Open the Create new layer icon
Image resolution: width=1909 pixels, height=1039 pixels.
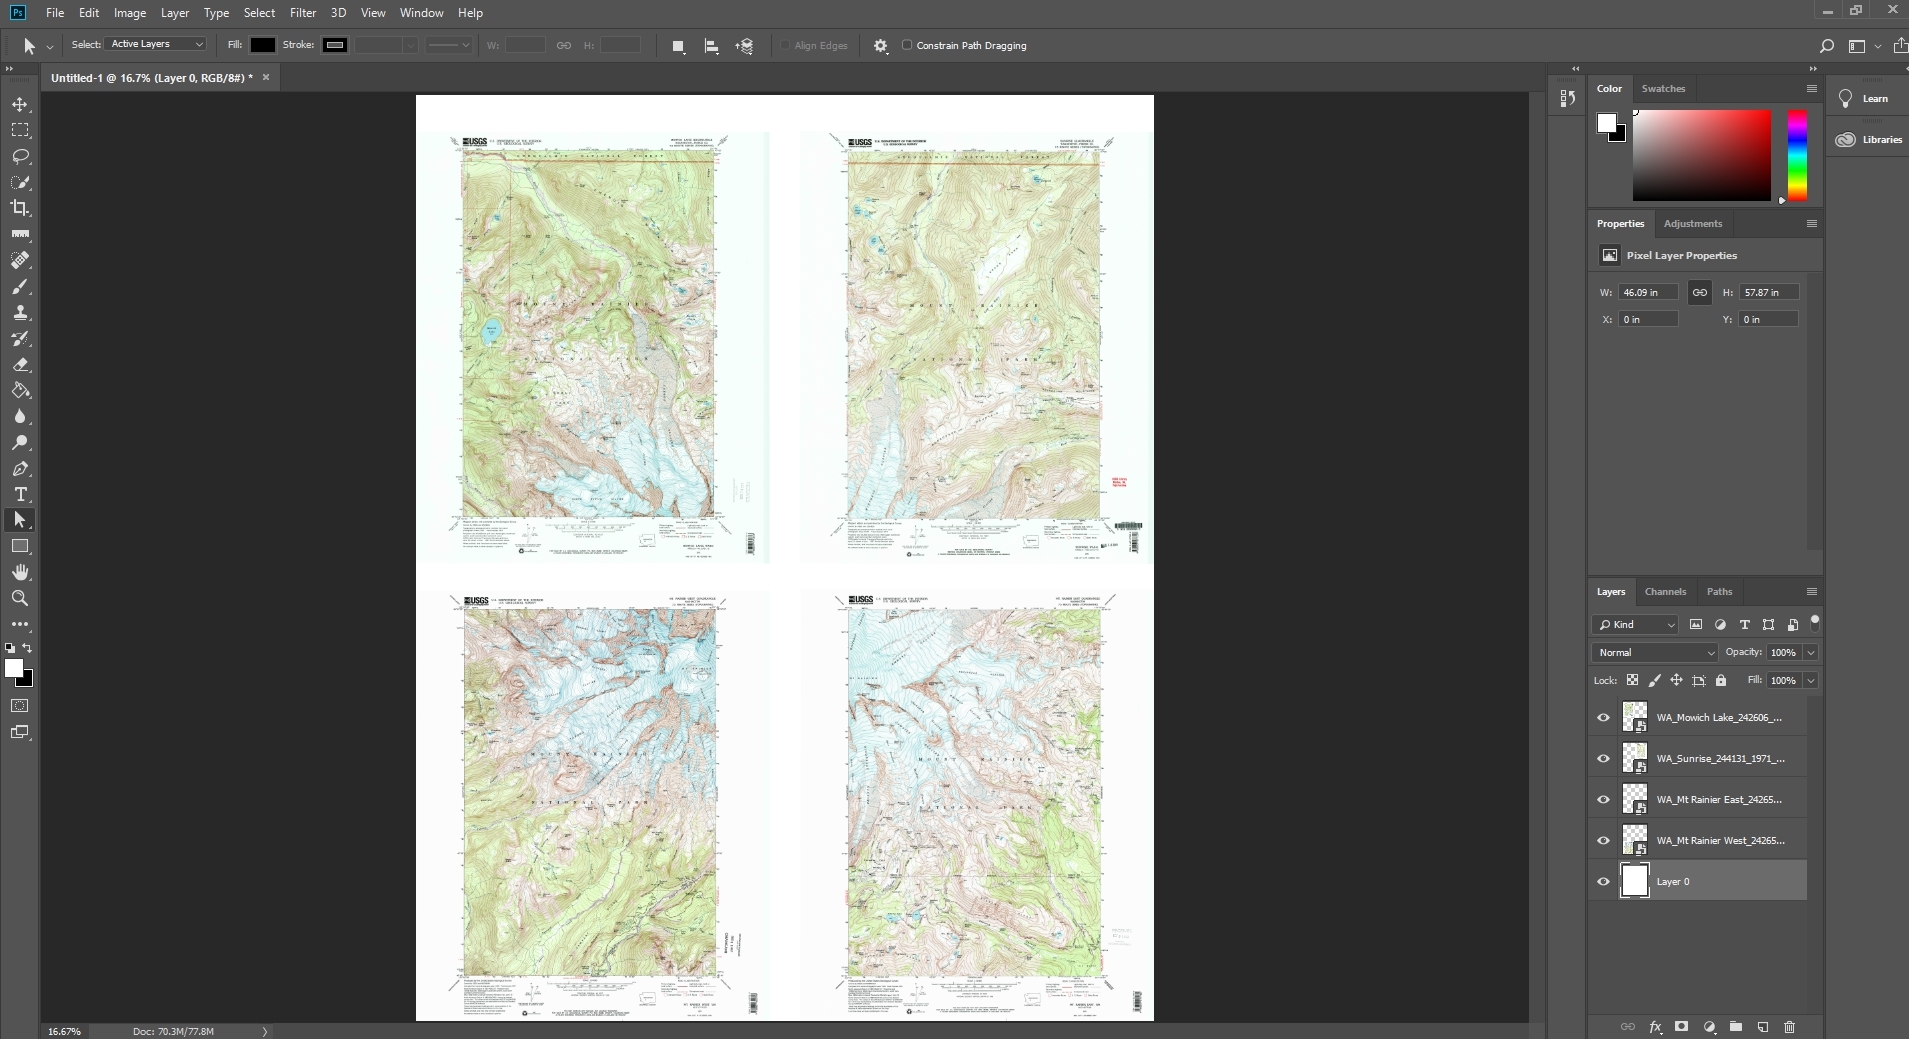(1762, 1027)
